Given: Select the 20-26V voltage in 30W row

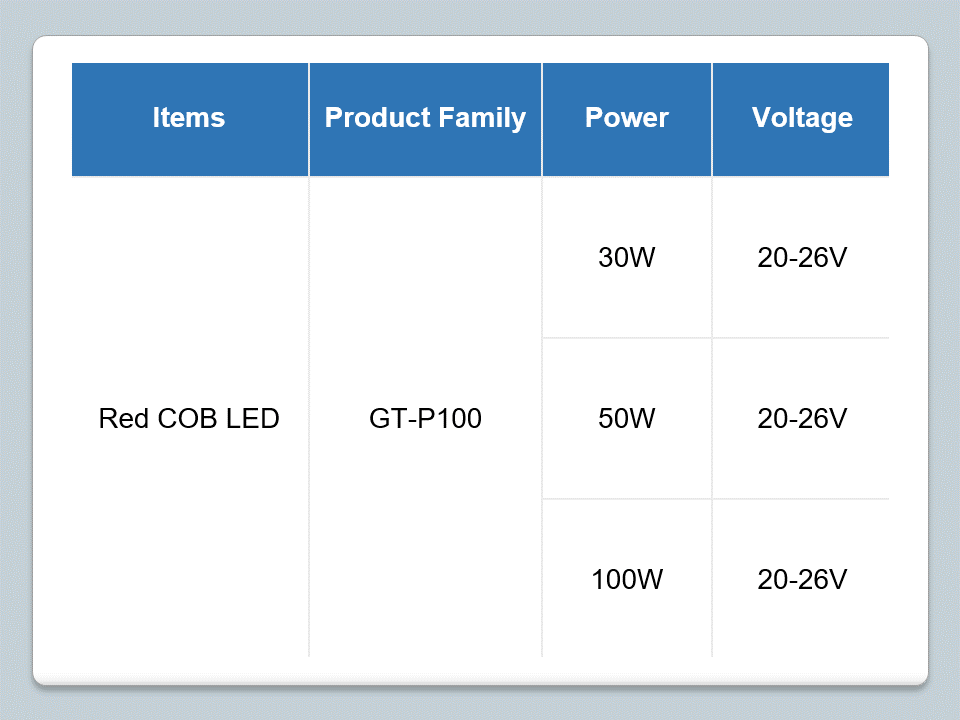Looking at the screenshot, I should coord(801,258).
